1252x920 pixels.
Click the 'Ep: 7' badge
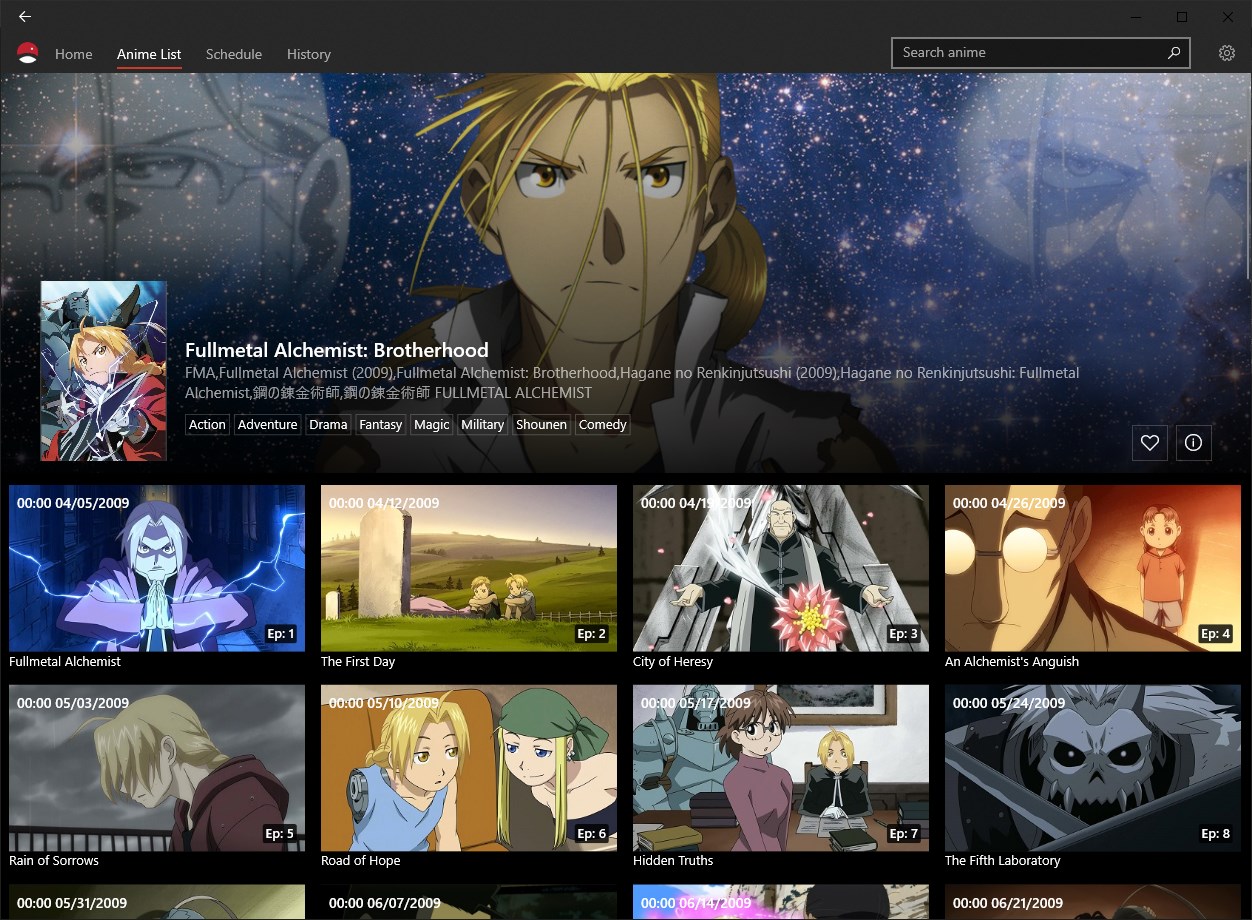[x=904, y=834]
